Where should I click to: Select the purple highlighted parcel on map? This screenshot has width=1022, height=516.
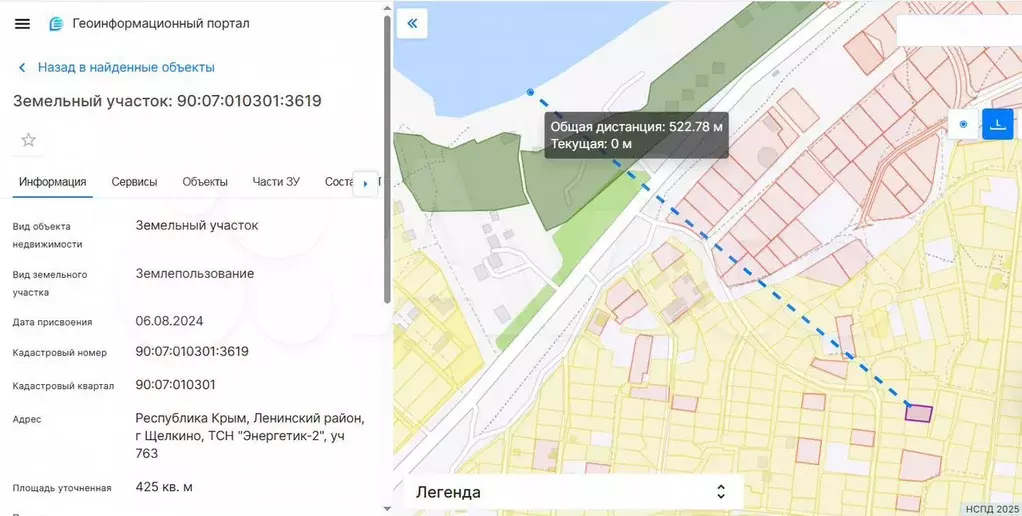tap(918, 413)
